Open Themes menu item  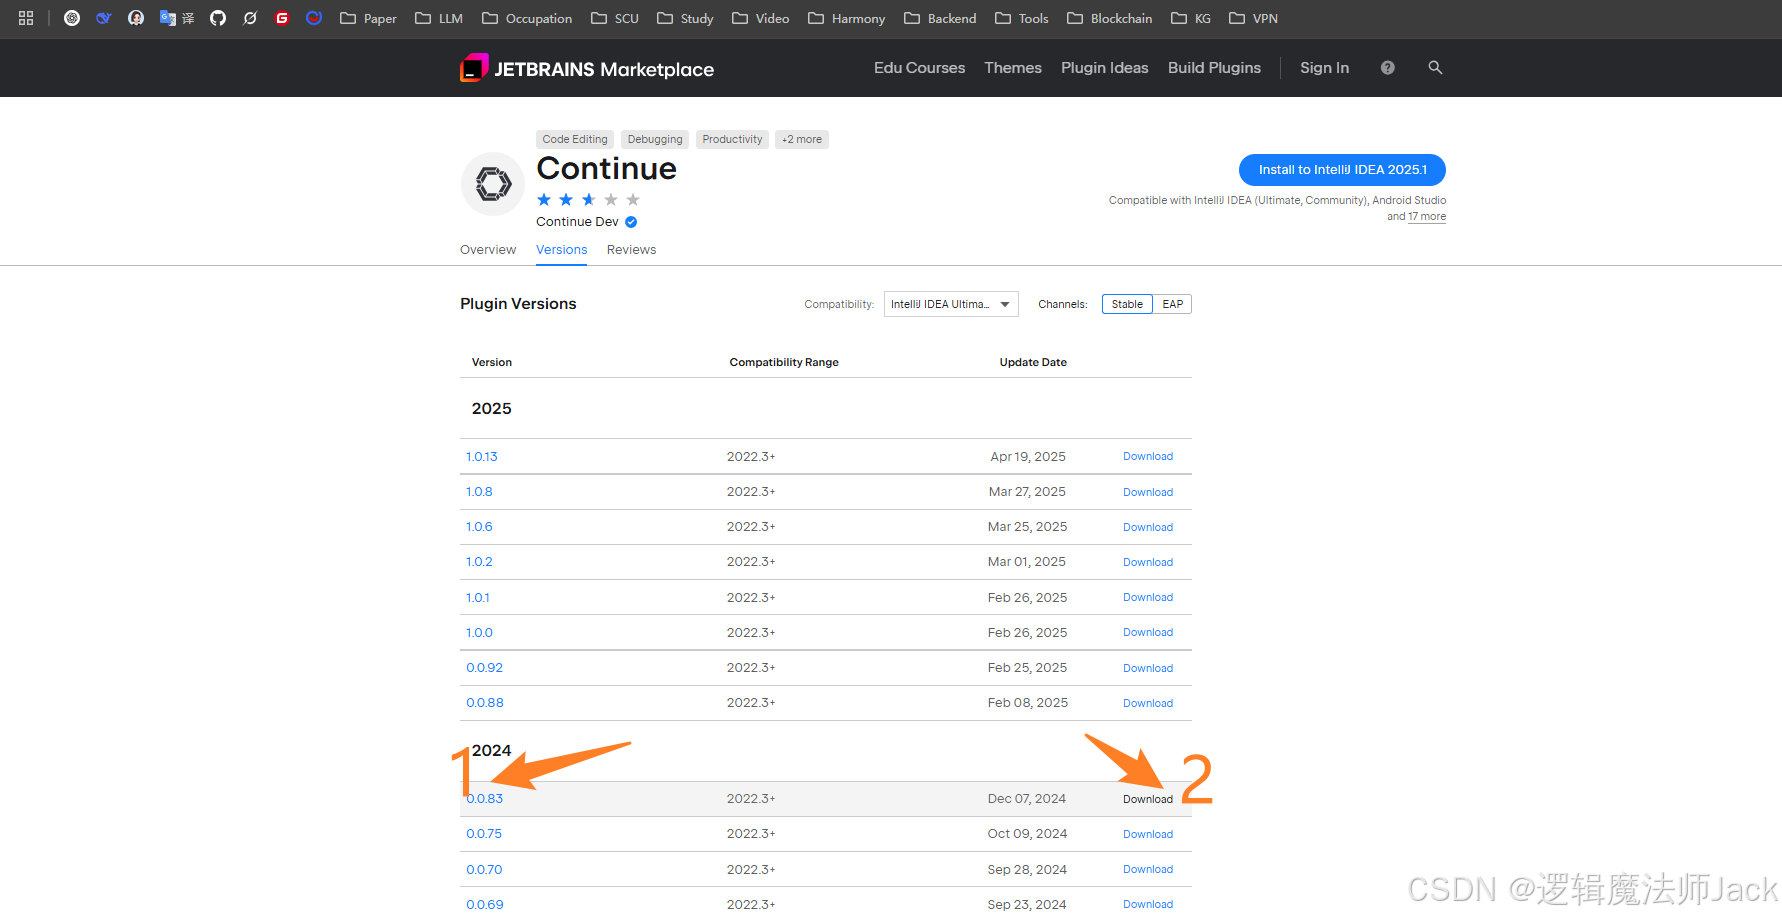(1013, 68)
